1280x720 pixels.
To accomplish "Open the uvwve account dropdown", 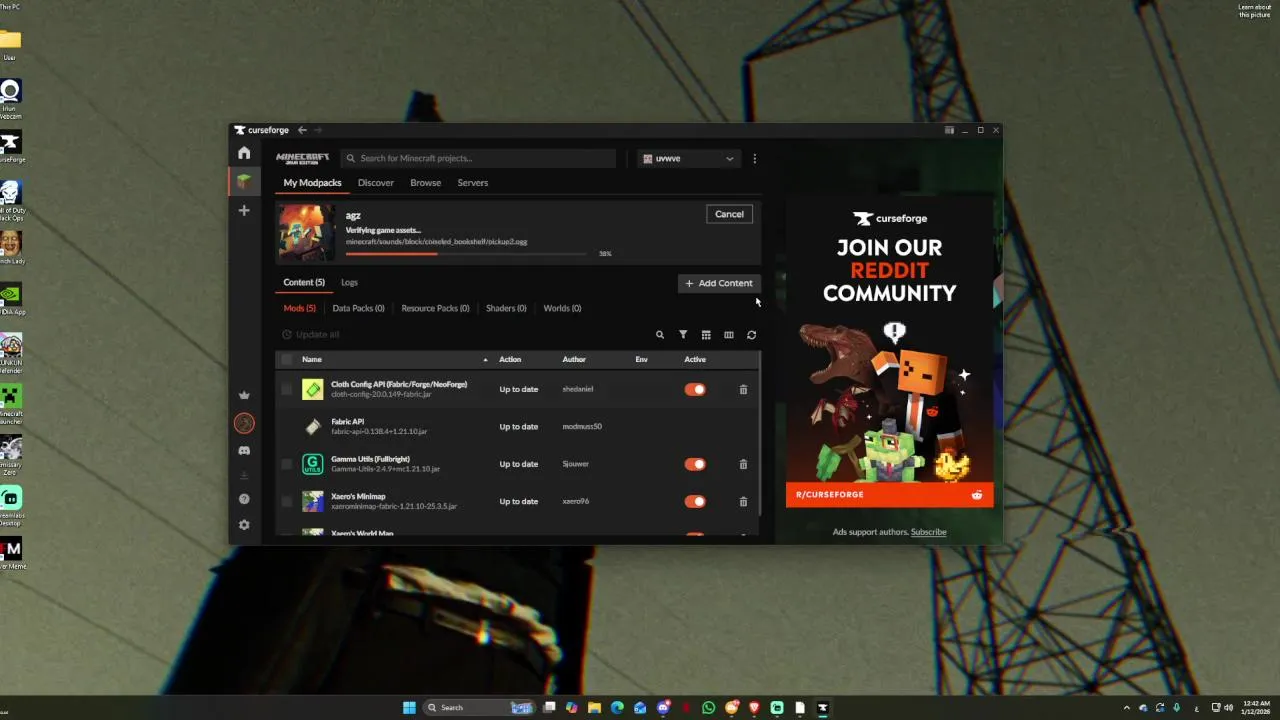I will pos(689,158).
